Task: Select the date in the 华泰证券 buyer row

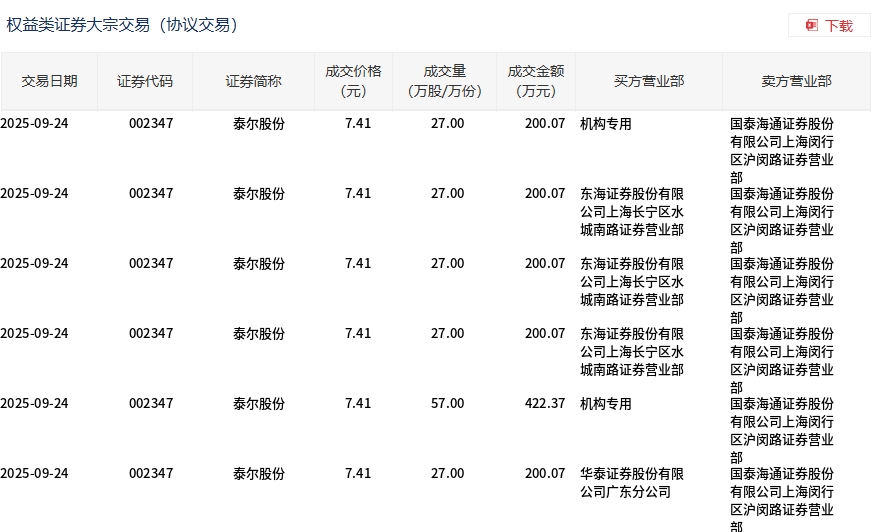Action: (x=35, y=474)
